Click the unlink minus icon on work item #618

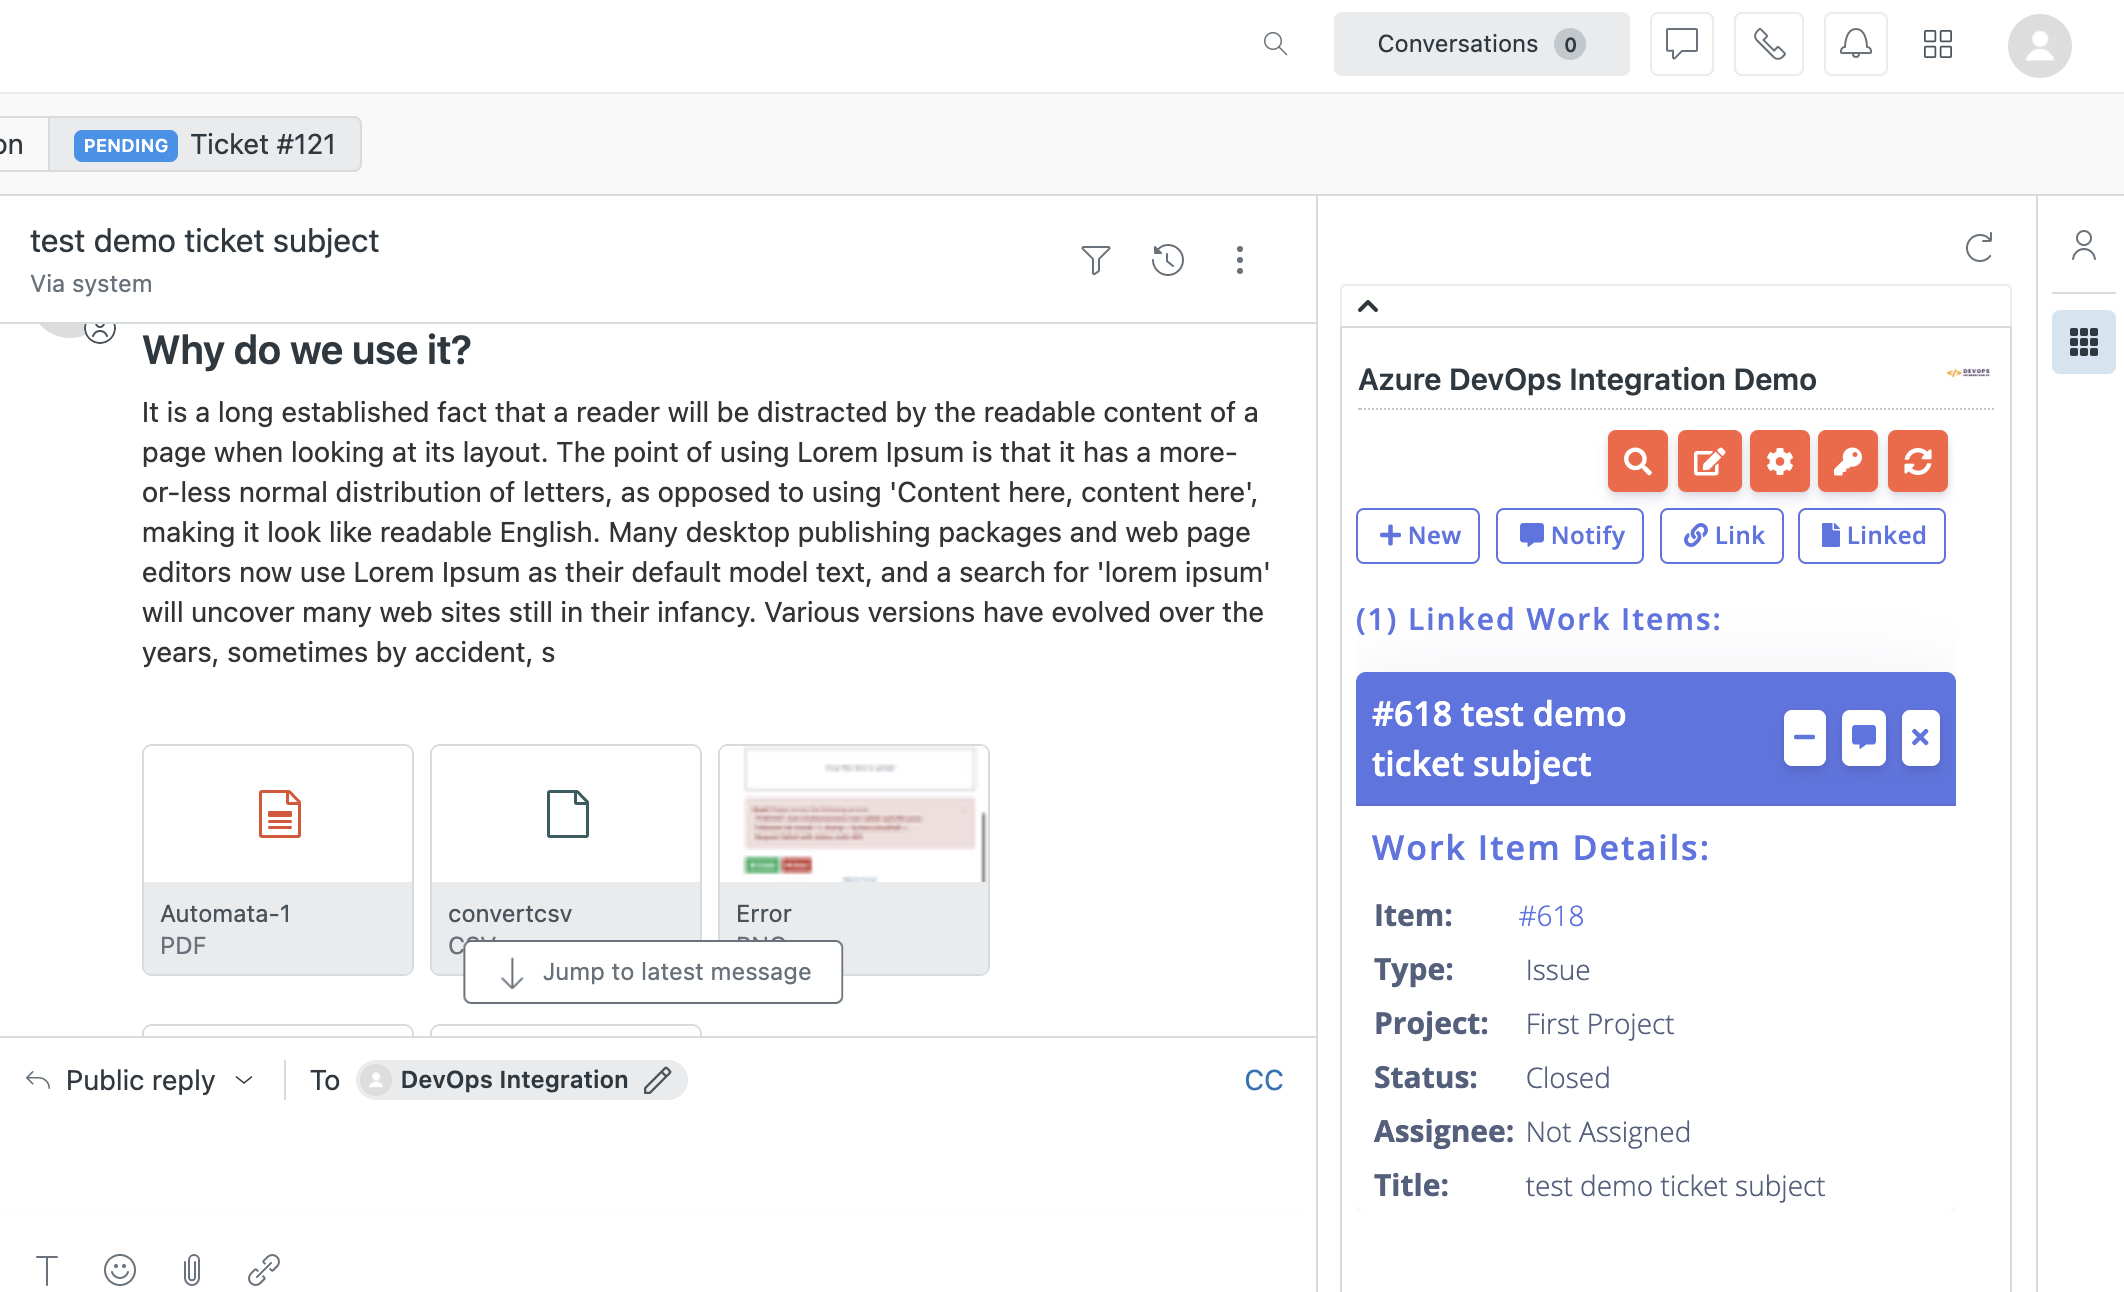tap(1804, 735)
